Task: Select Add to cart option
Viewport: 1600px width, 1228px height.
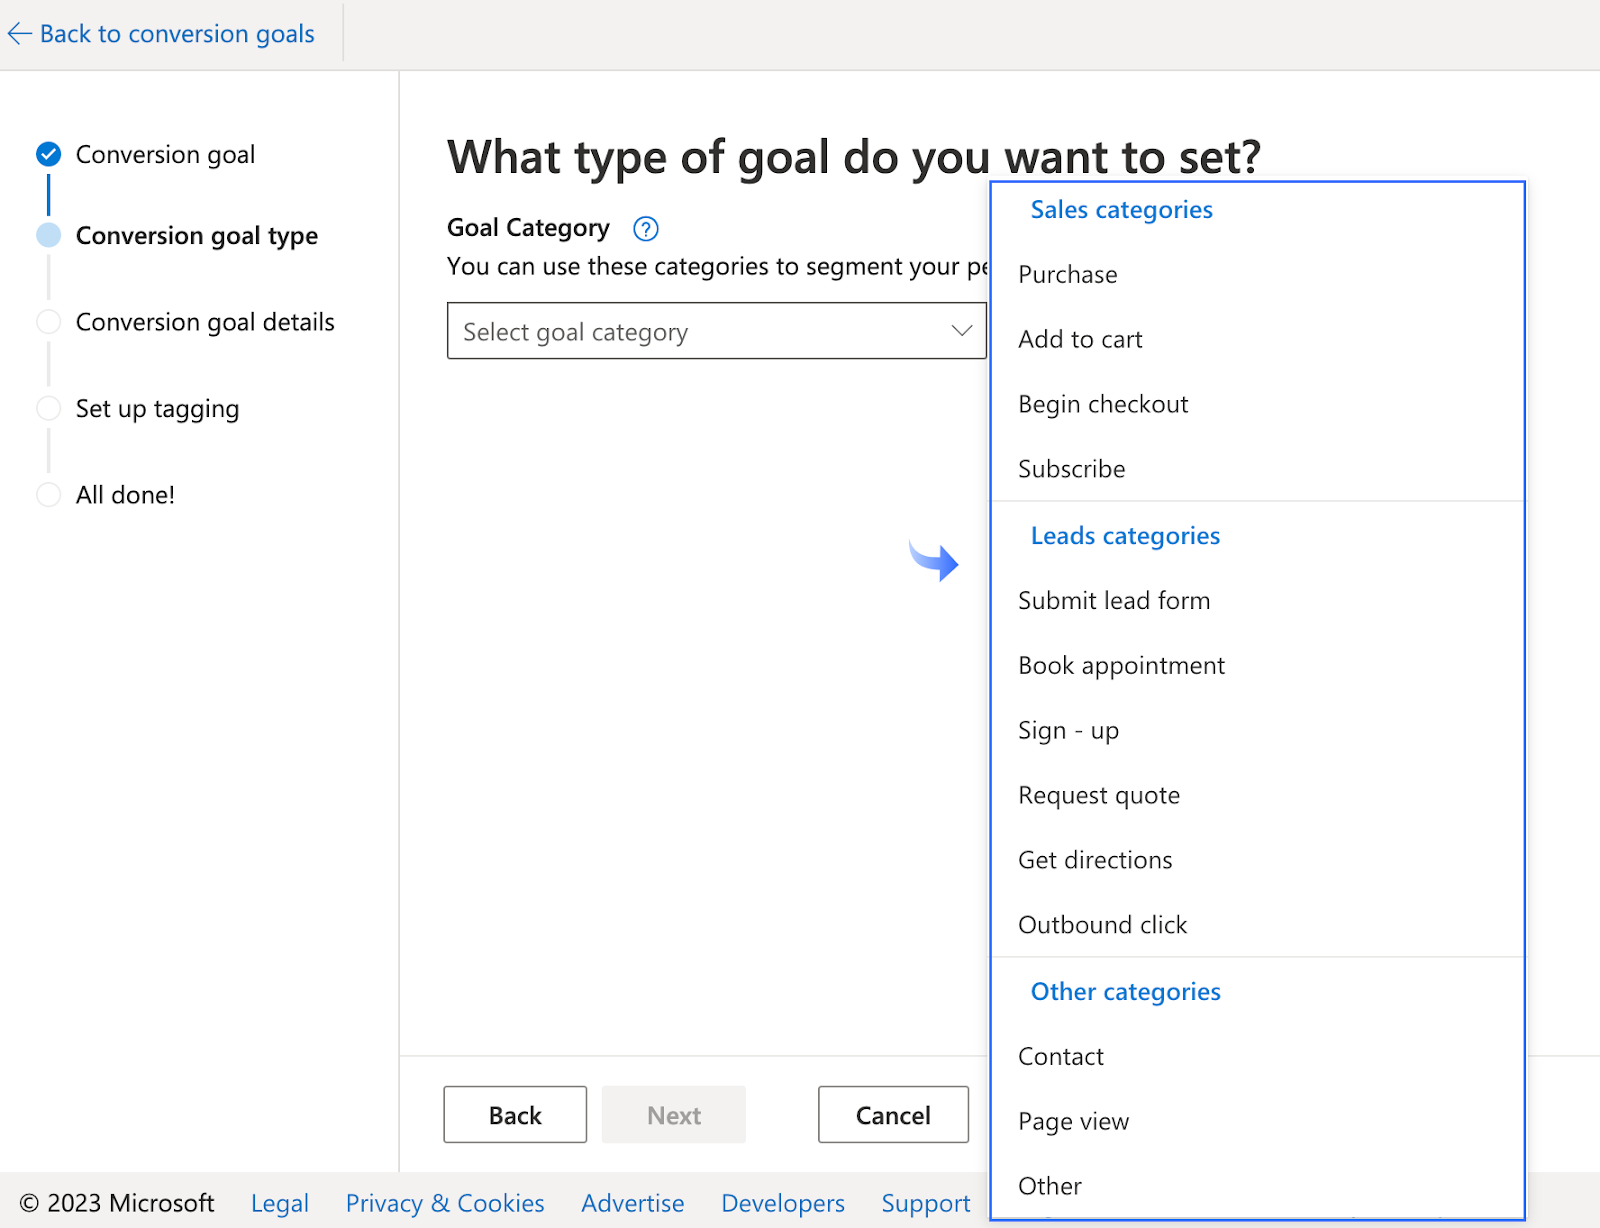Action: 1080,340
